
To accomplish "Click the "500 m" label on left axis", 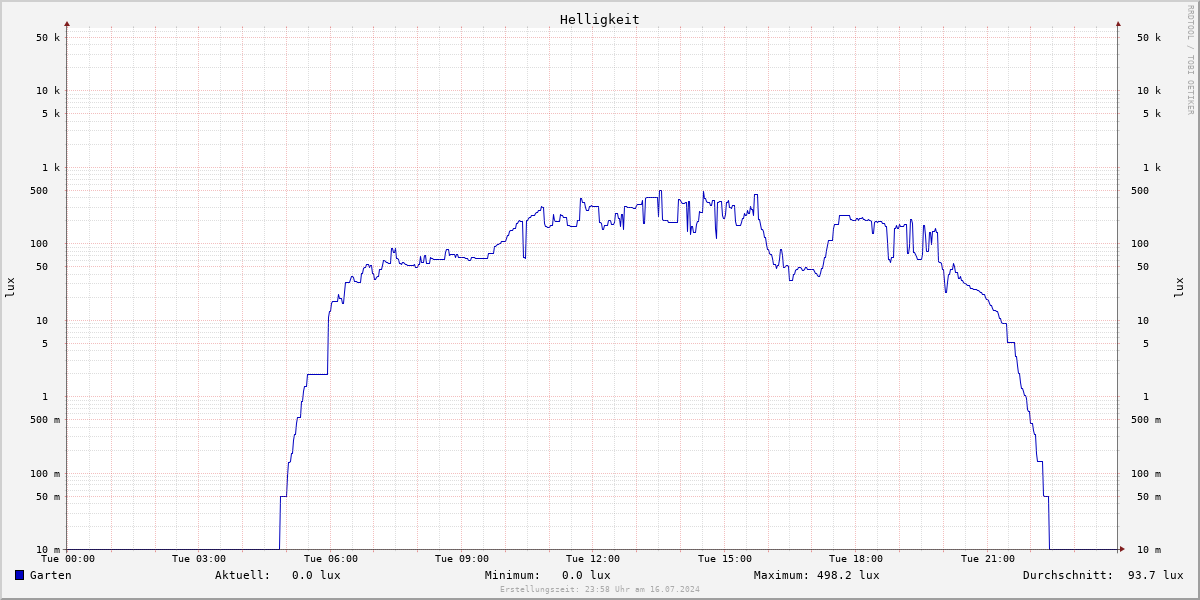I will [45, 420].
